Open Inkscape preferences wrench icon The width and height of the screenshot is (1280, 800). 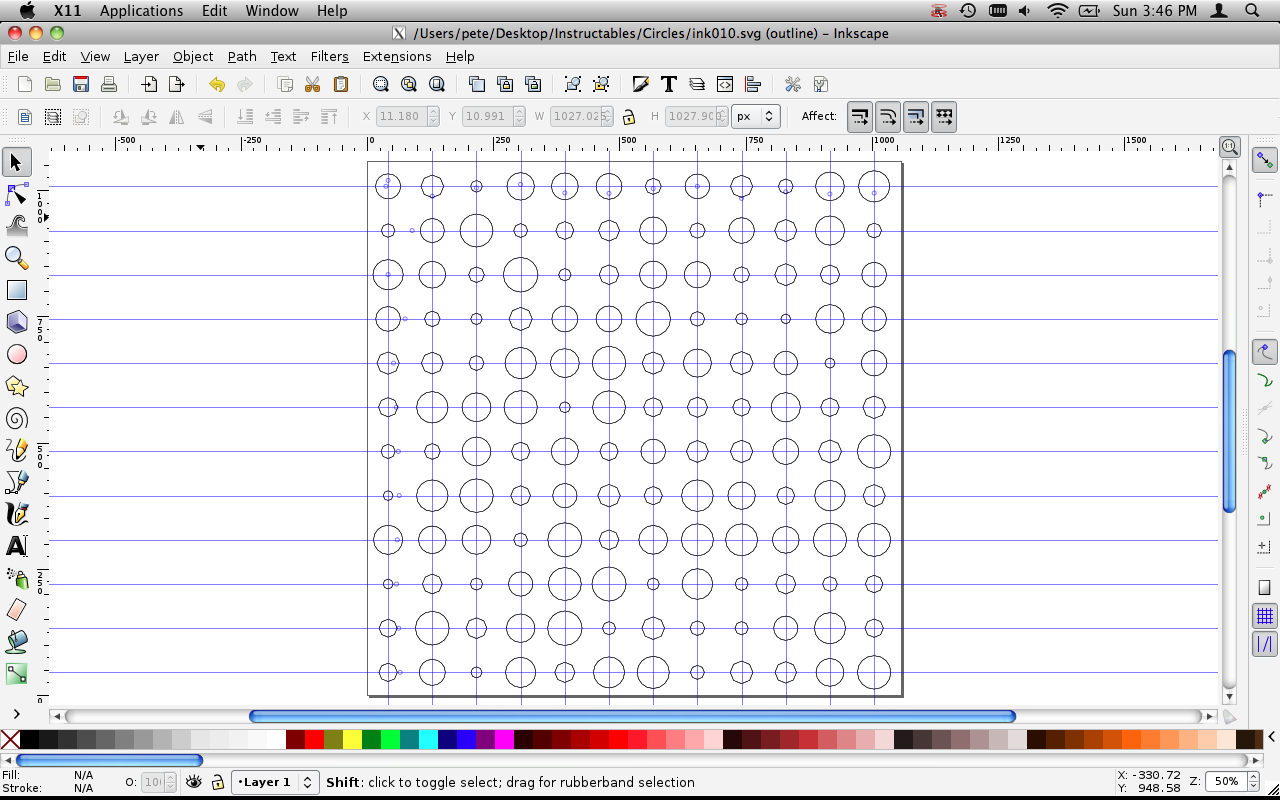(x=793, y=84)
